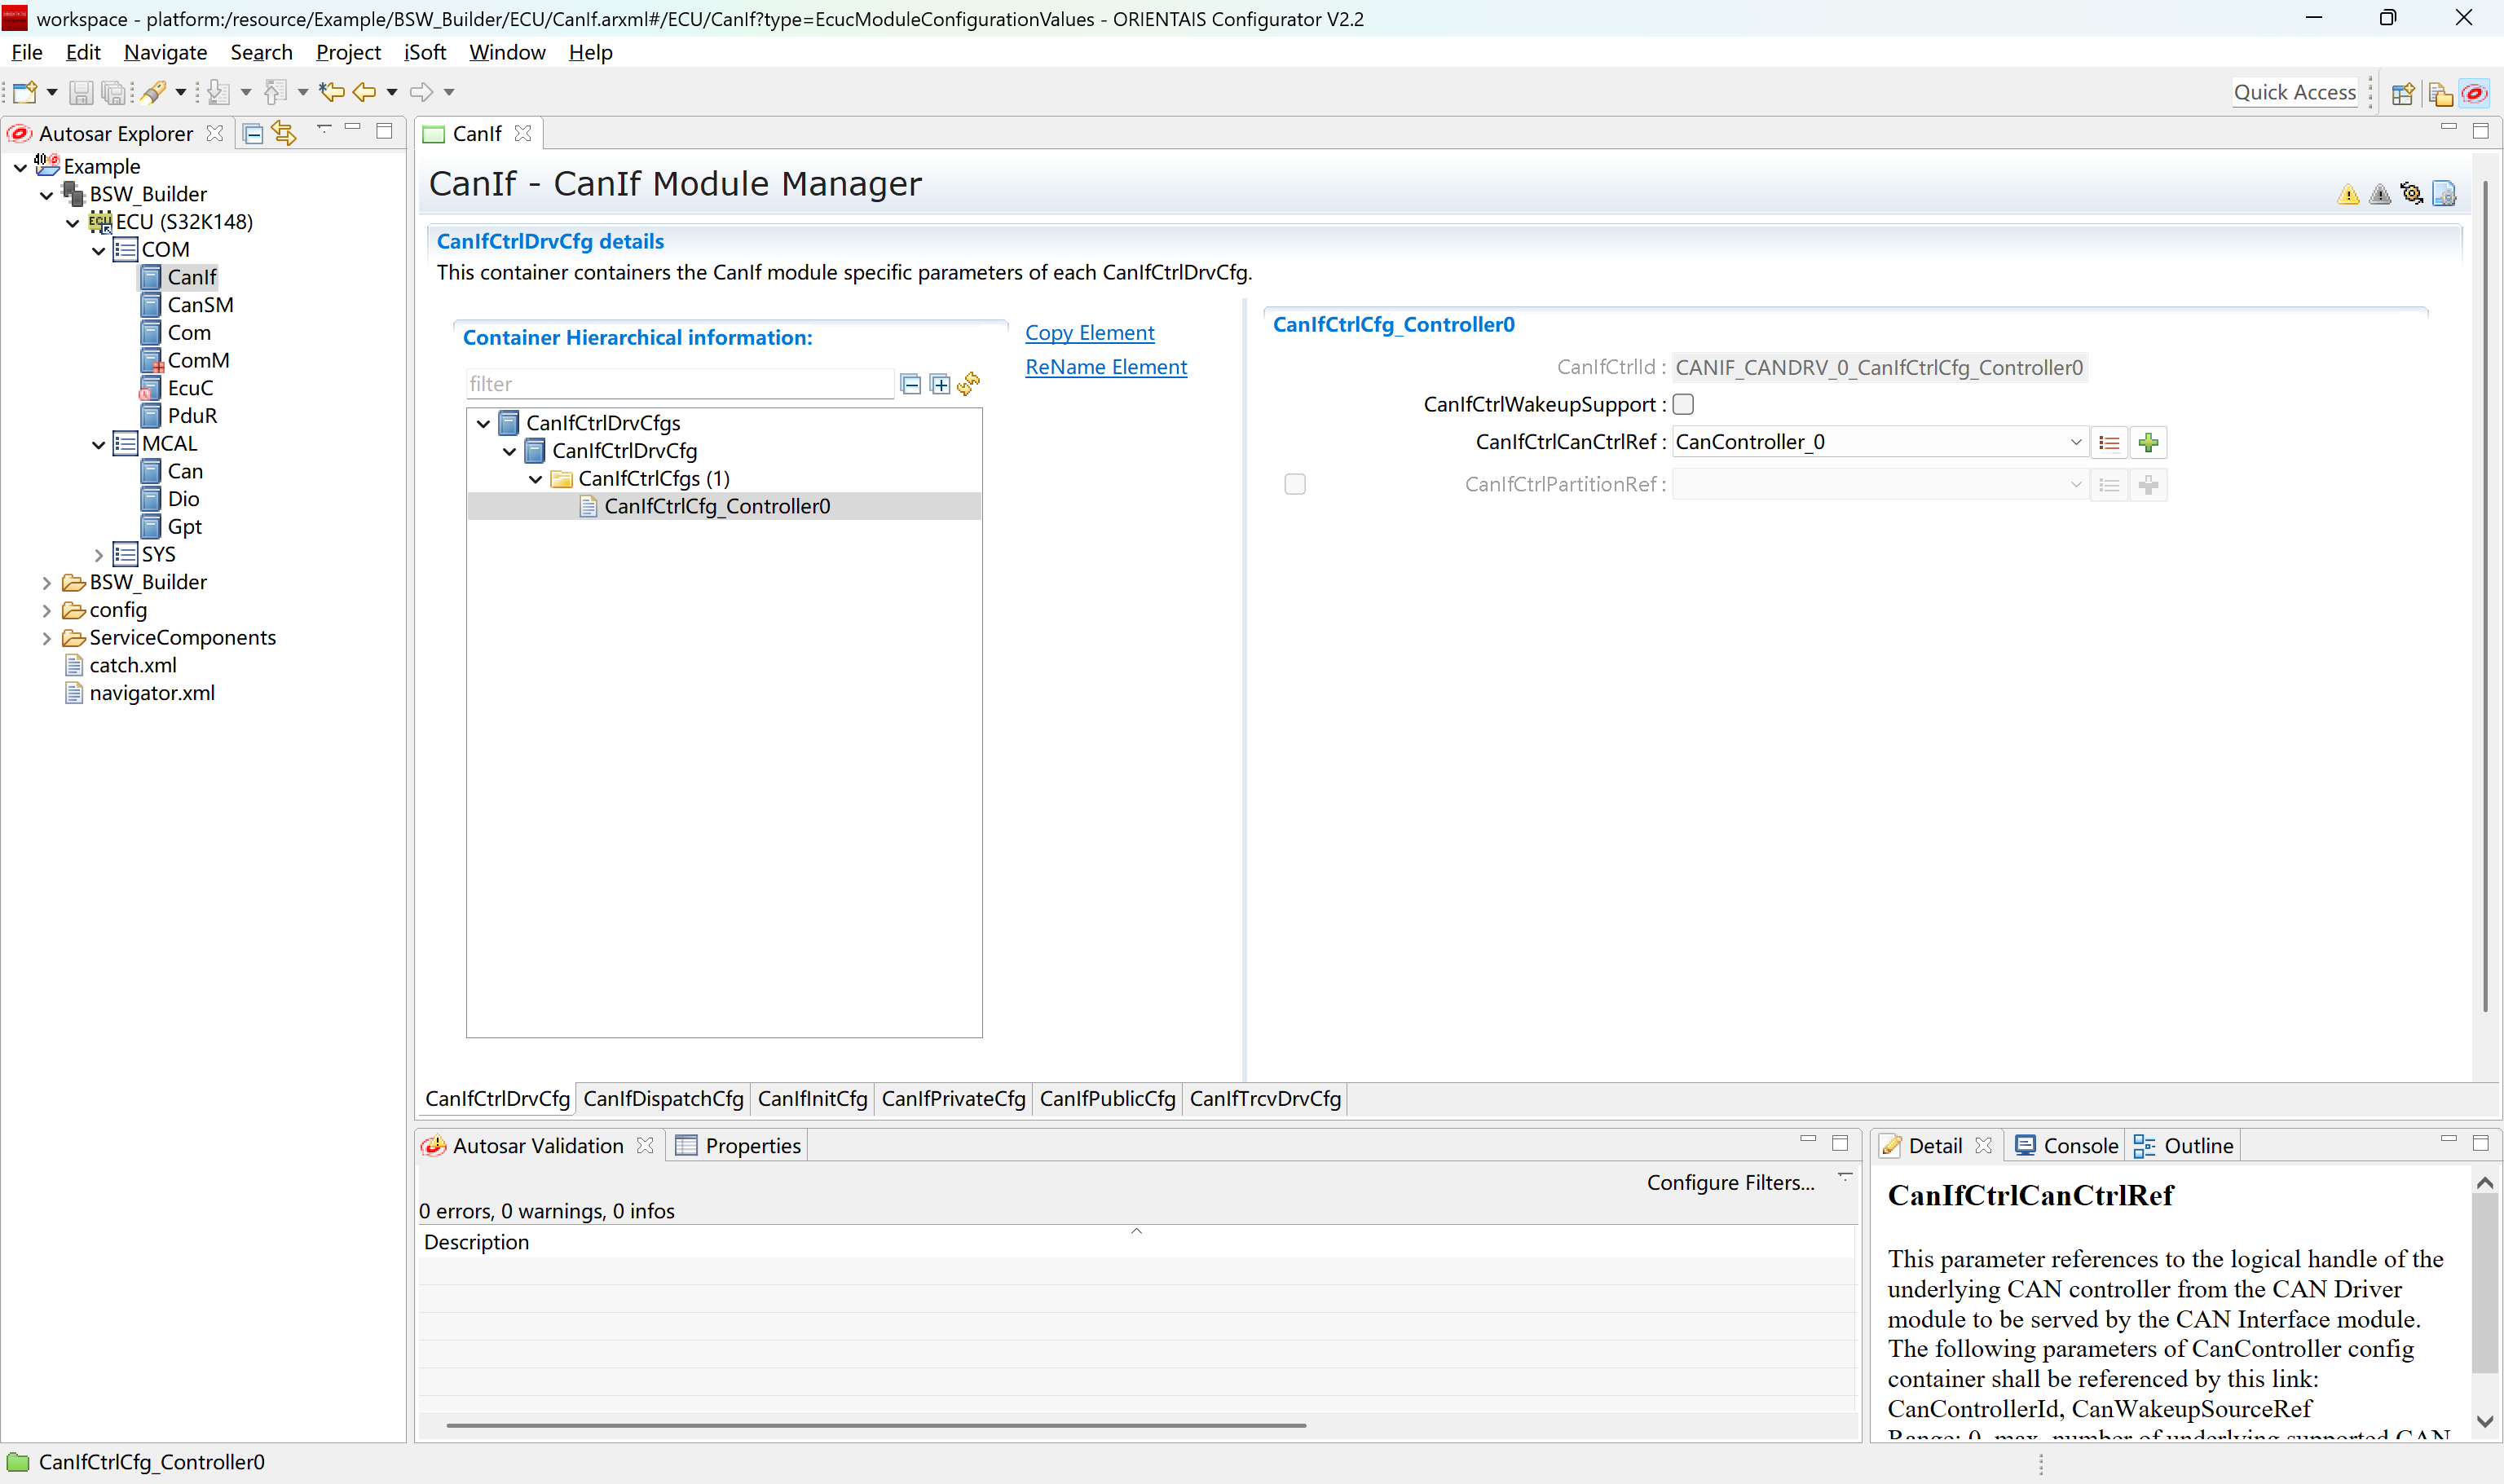The image size is (2504, 1484).
Task: Open the iSoft menu
Action: [x=424, y=52]
